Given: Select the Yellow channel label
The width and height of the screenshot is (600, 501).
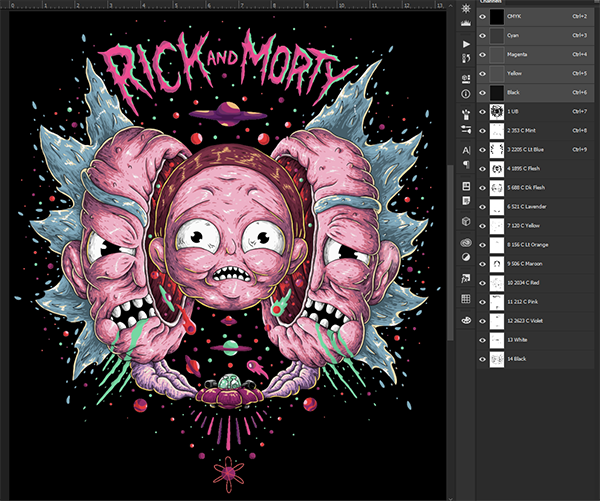Looking at the screenshot, I should [x=514, y=73].
